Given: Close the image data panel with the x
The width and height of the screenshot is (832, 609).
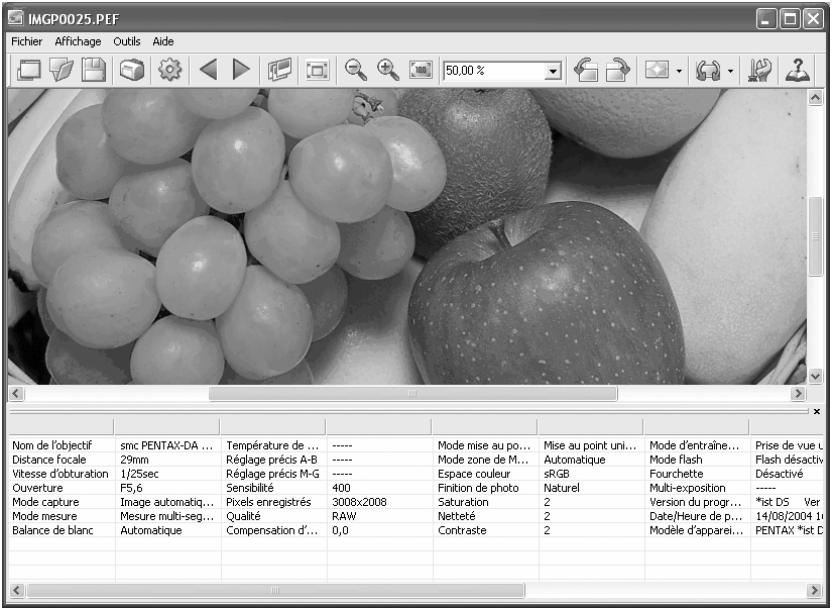Looking at the screenshot, I should tap(817, 411).
